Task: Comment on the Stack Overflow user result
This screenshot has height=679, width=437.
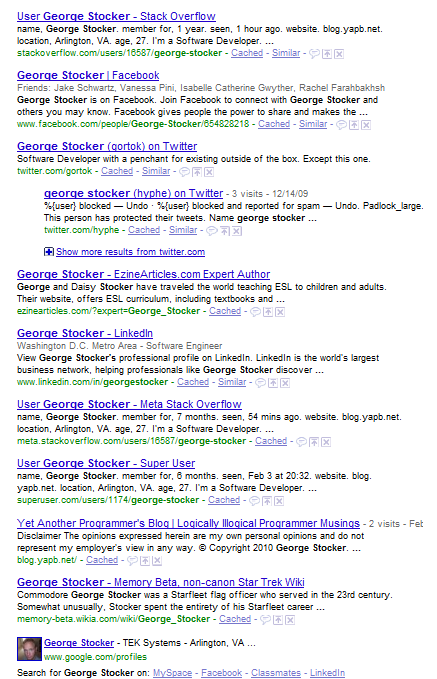Action: click(x=315, y=54)
